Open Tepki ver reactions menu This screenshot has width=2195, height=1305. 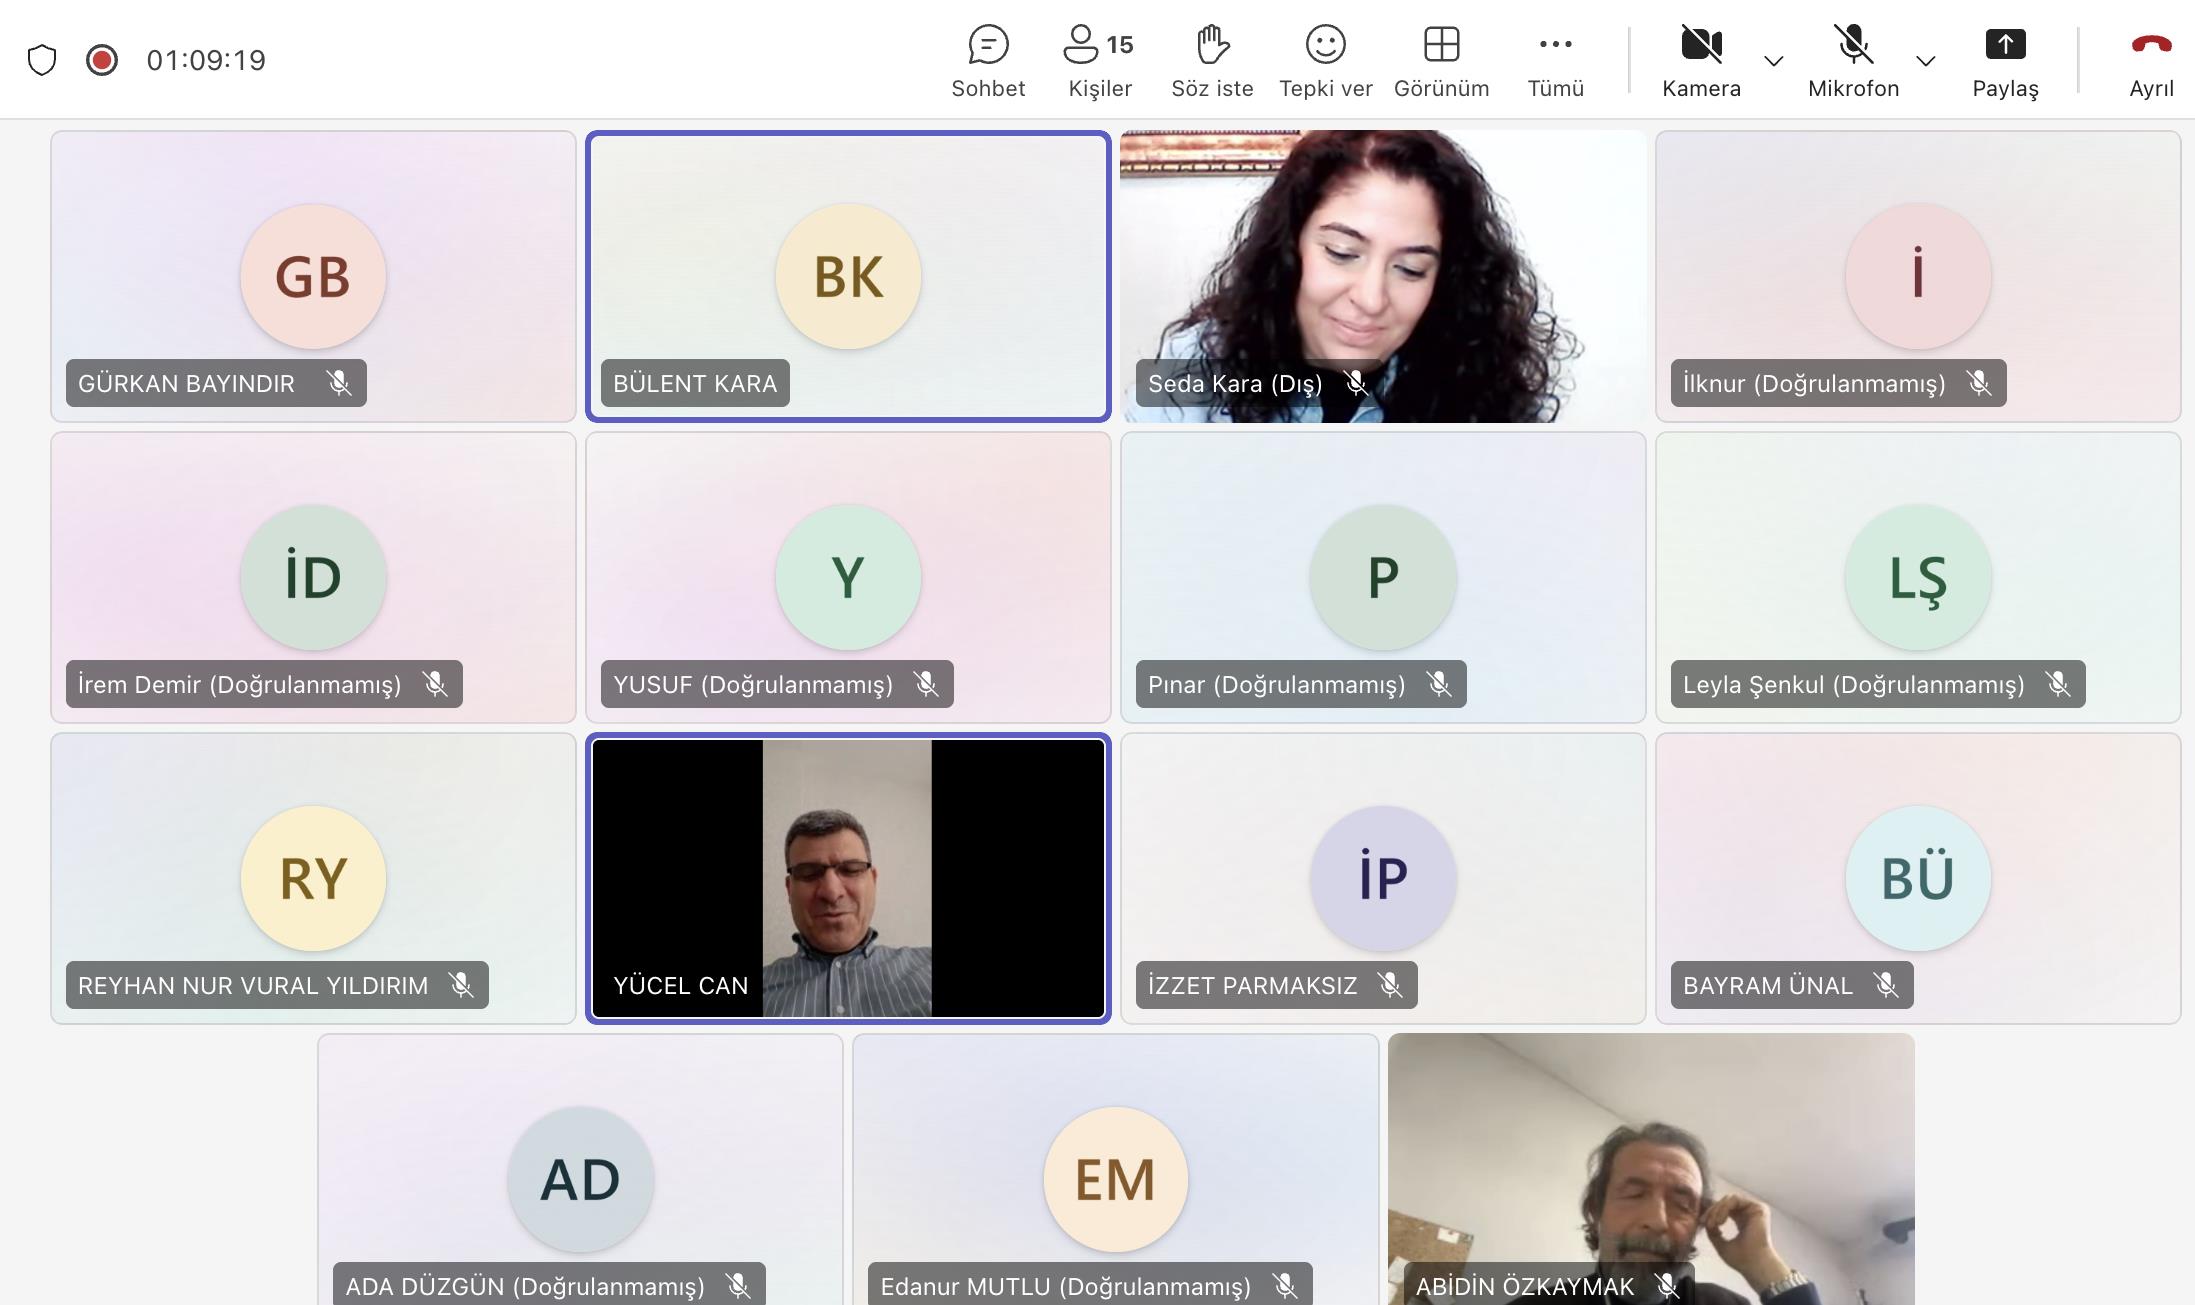pos(1325,60)
